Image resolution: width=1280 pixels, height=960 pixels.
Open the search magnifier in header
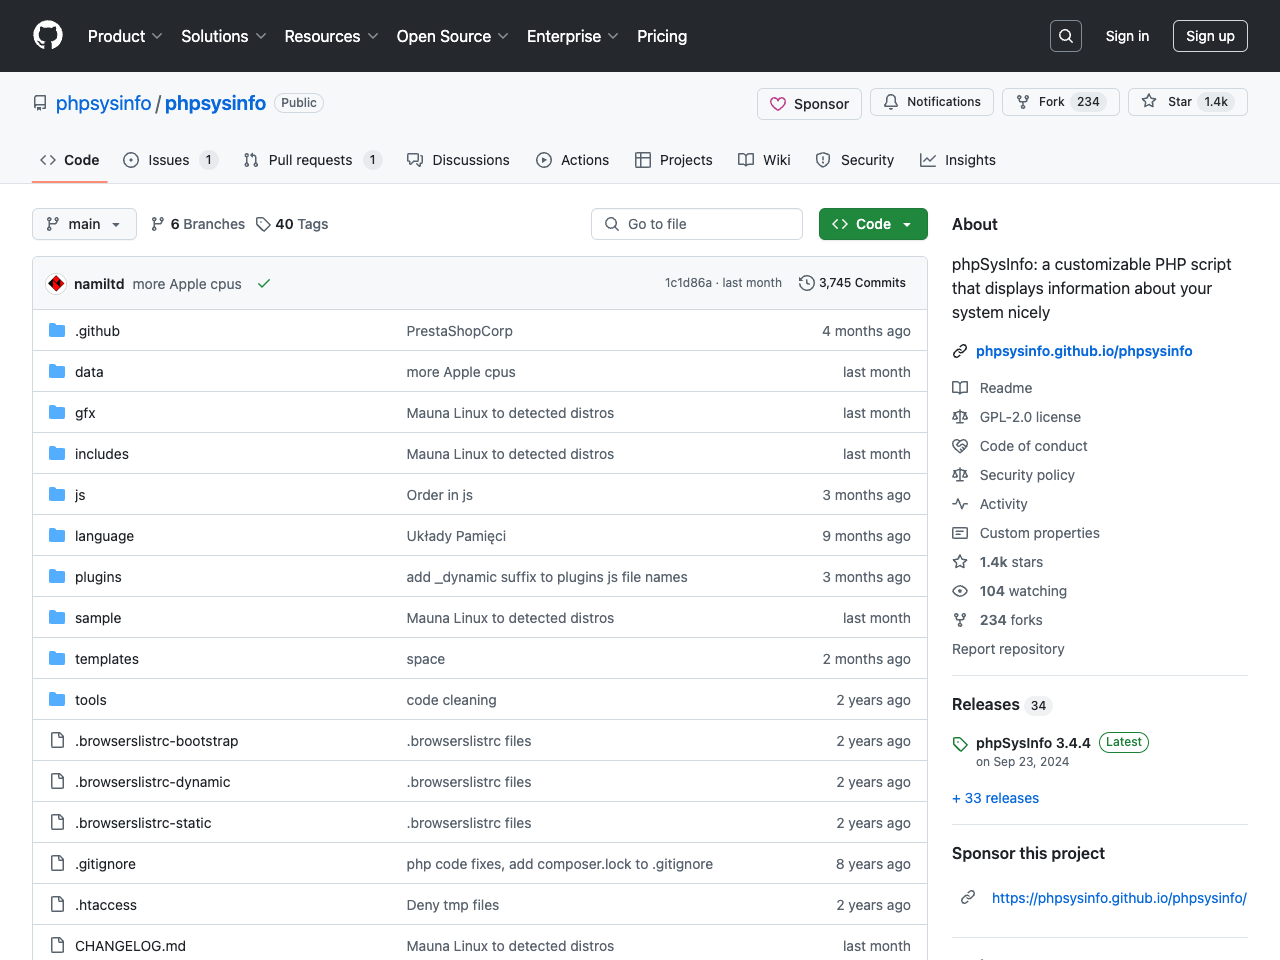click(1066, 36)
